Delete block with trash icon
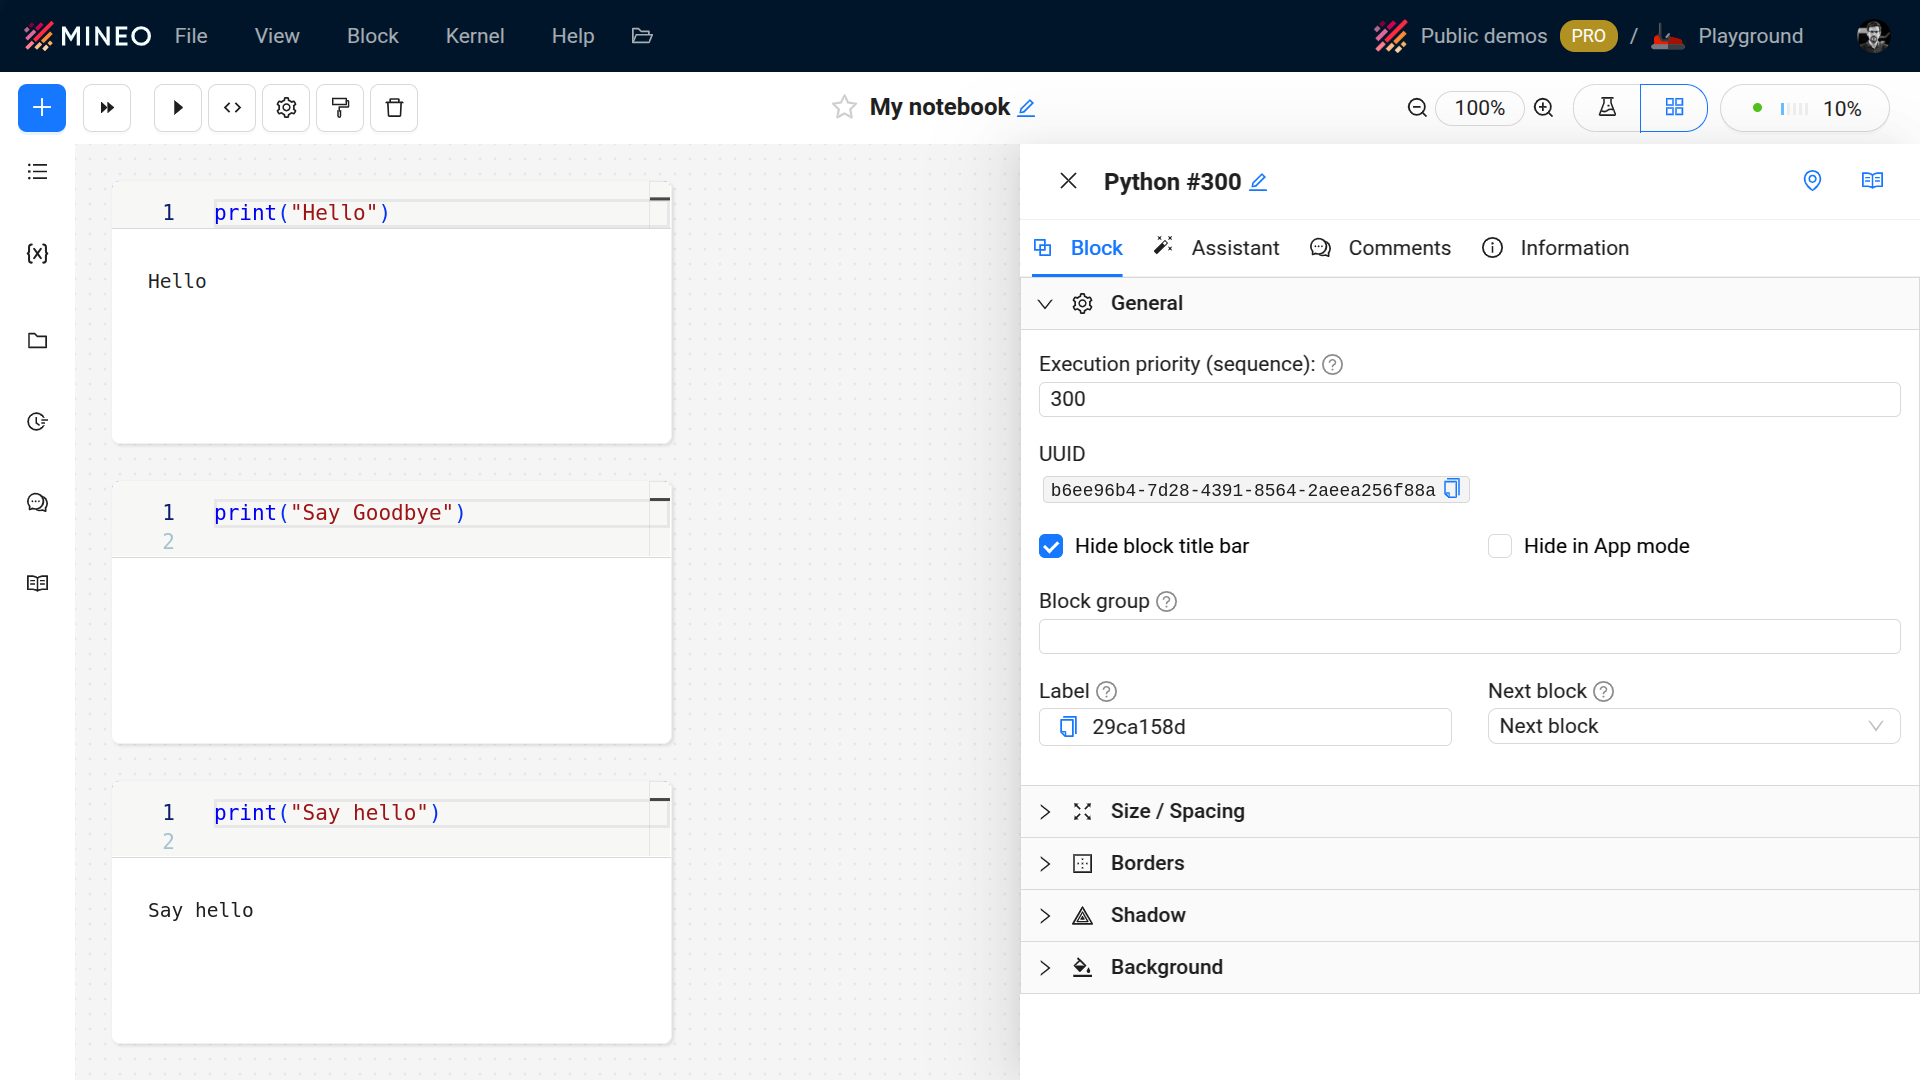Image resolution: width=1920 pixels, height=1080 pixels. click(394, 108)
